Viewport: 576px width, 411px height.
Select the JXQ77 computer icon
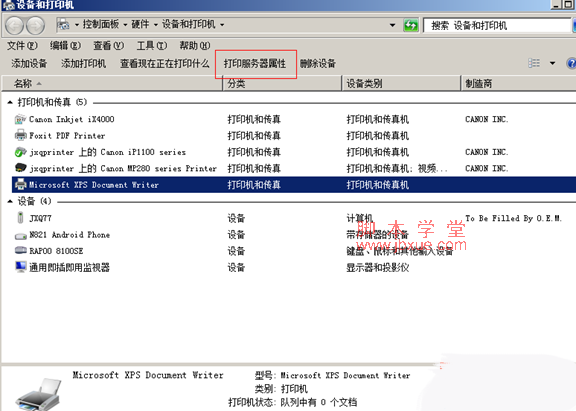pos(21,217)
